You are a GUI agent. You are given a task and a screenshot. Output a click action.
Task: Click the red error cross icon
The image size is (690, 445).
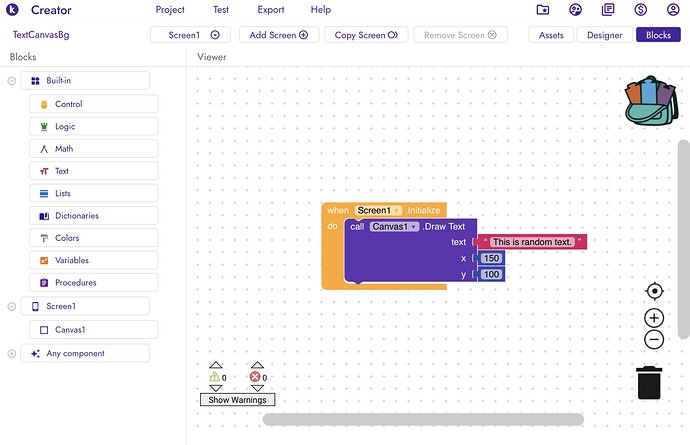click(255, 377)
